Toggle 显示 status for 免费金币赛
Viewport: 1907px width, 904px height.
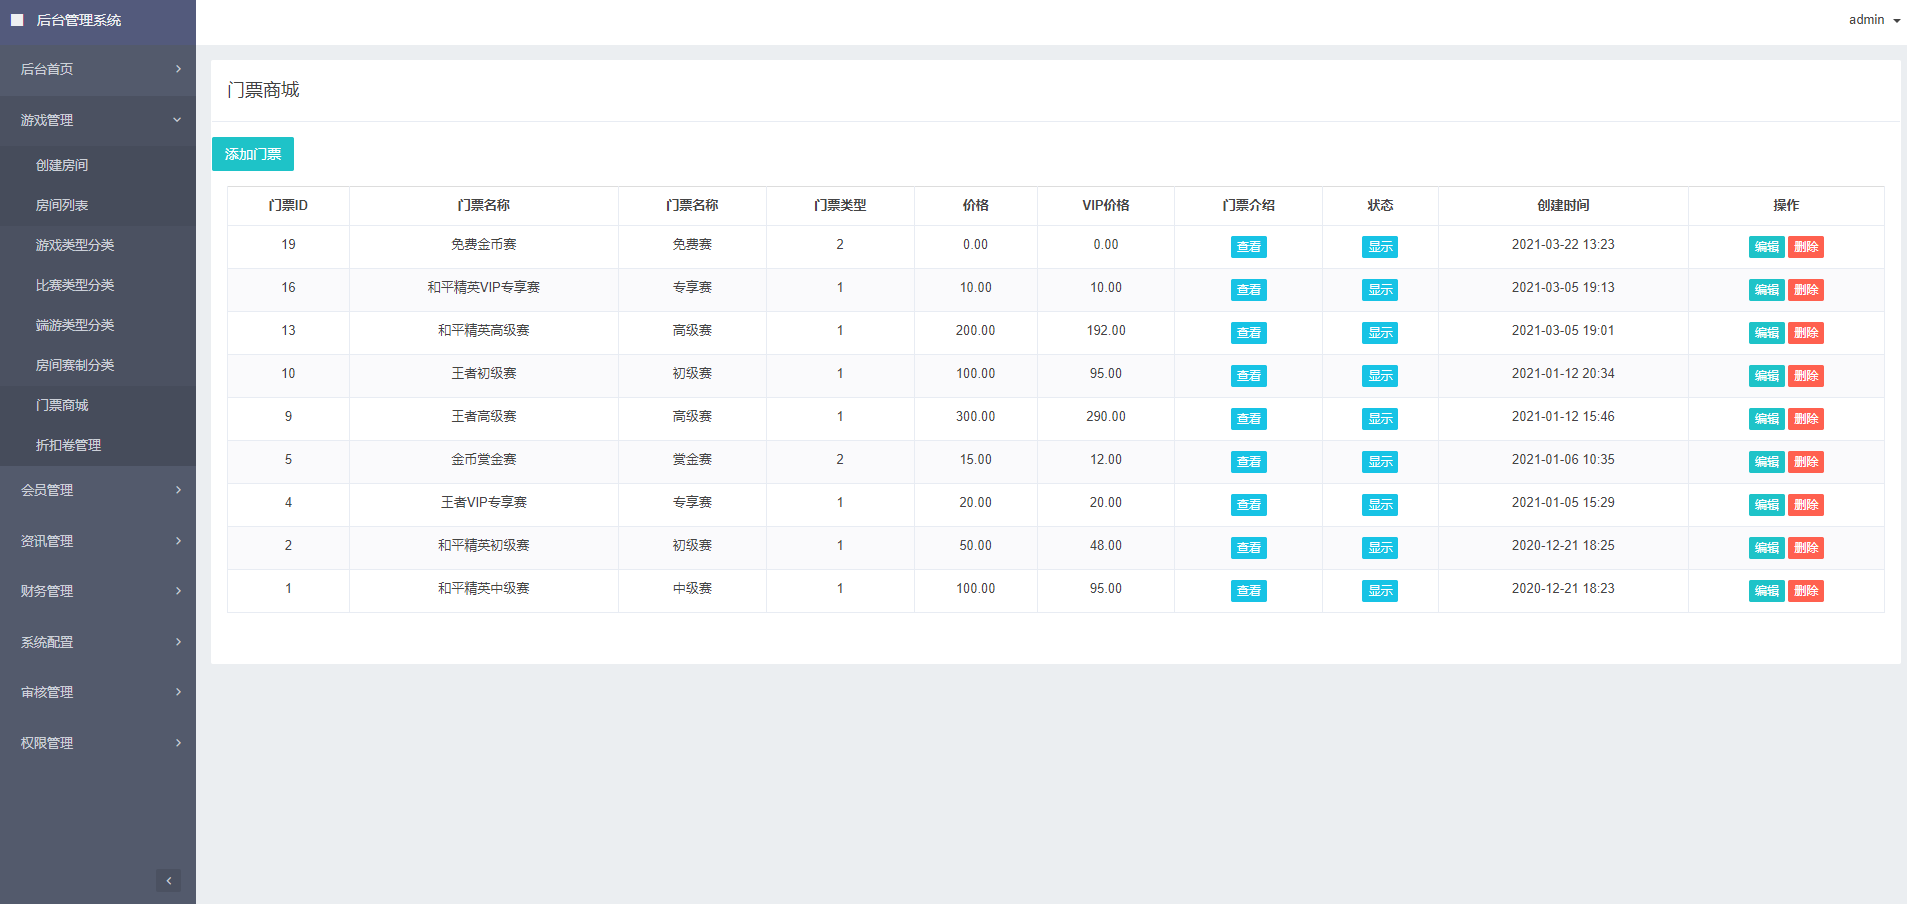[x=1379, y=247]
